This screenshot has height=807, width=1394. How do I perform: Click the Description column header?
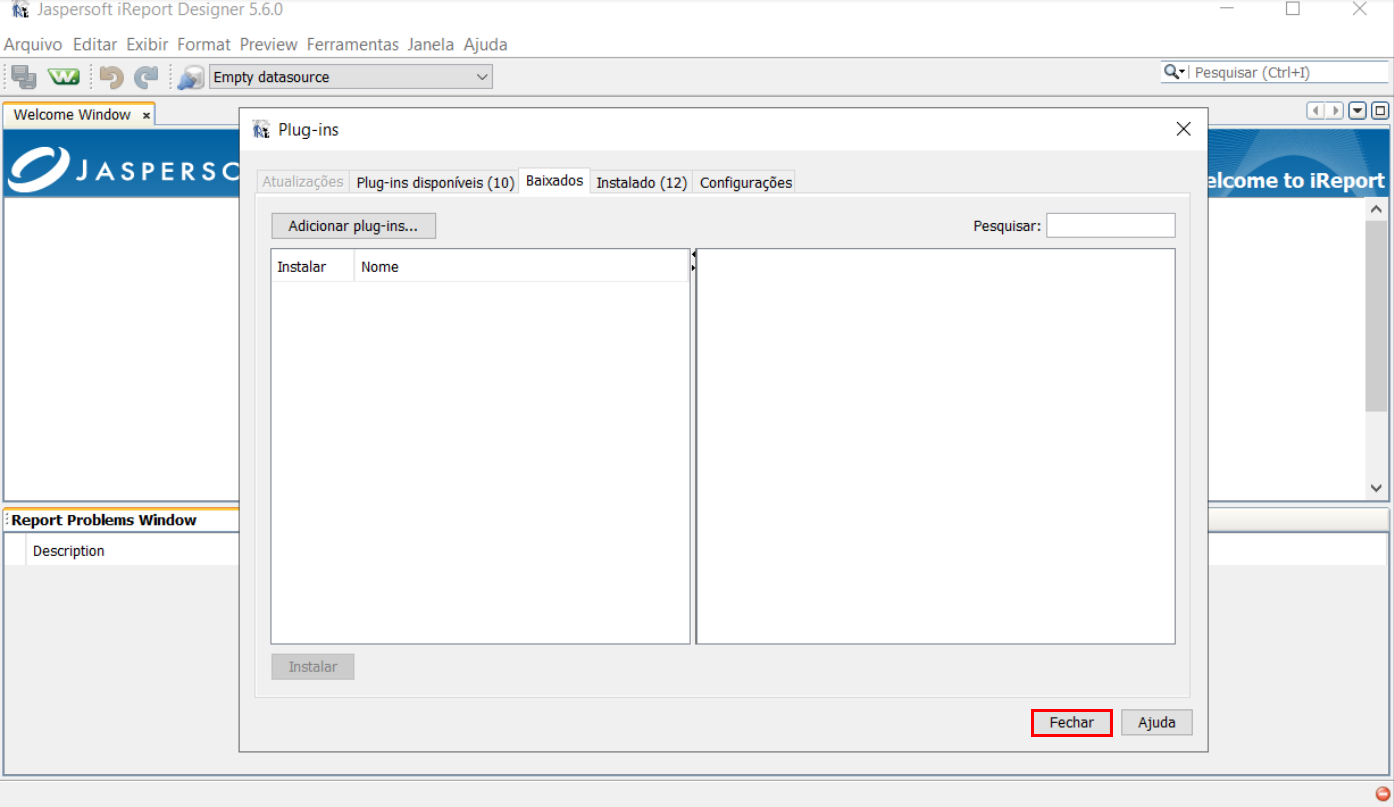click(x=69, y=551)
